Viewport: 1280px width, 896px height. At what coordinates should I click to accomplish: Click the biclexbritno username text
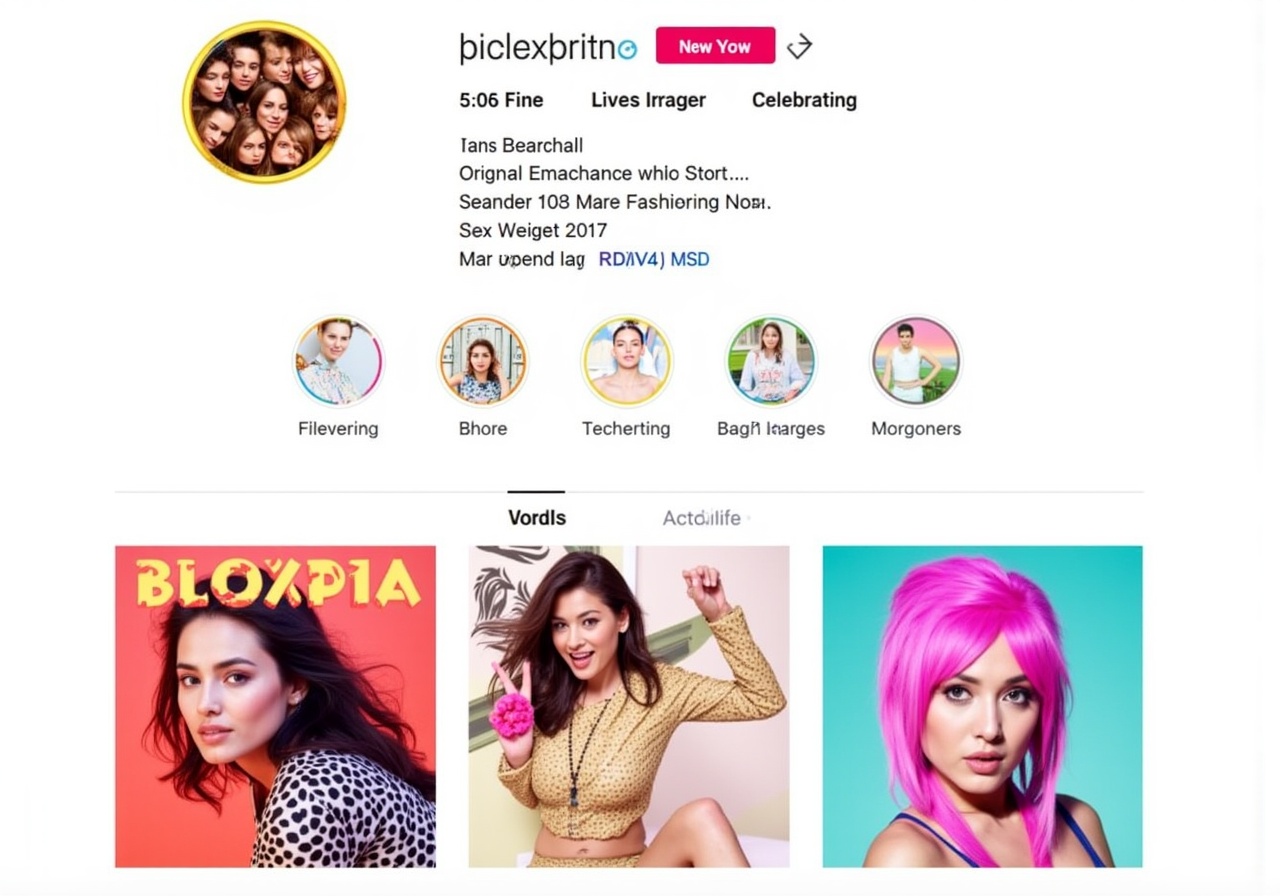click(x=537, y=47)
